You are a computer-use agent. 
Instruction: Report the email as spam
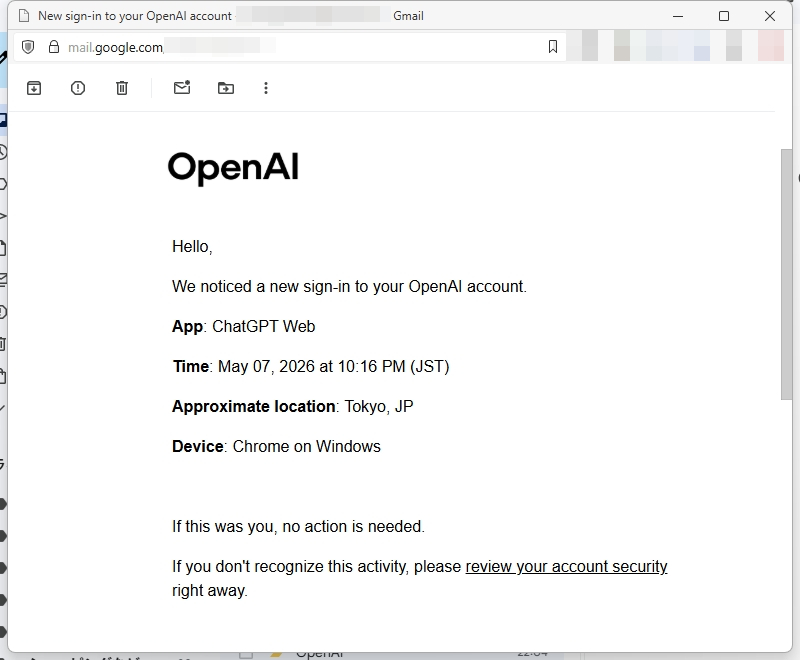[78, 88]
